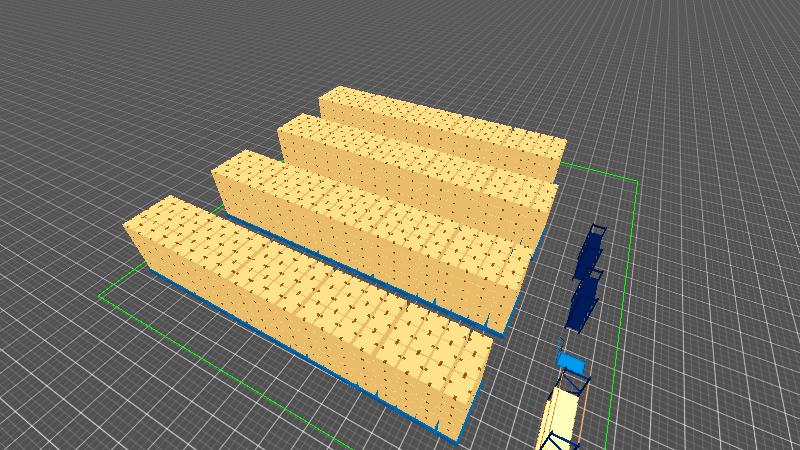800x450 pixels.
Task: Select the light blue pallet object
Action: tap(570, 361)
